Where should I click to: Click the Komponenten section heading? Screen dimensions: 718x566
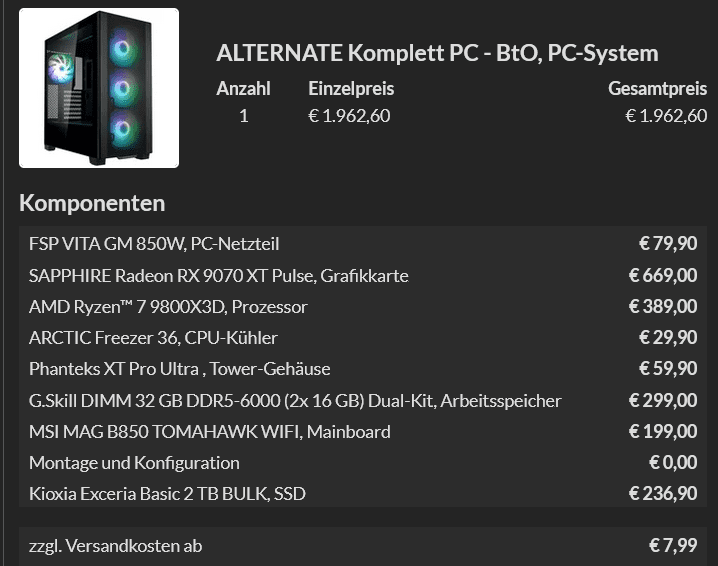coord(92,204)
